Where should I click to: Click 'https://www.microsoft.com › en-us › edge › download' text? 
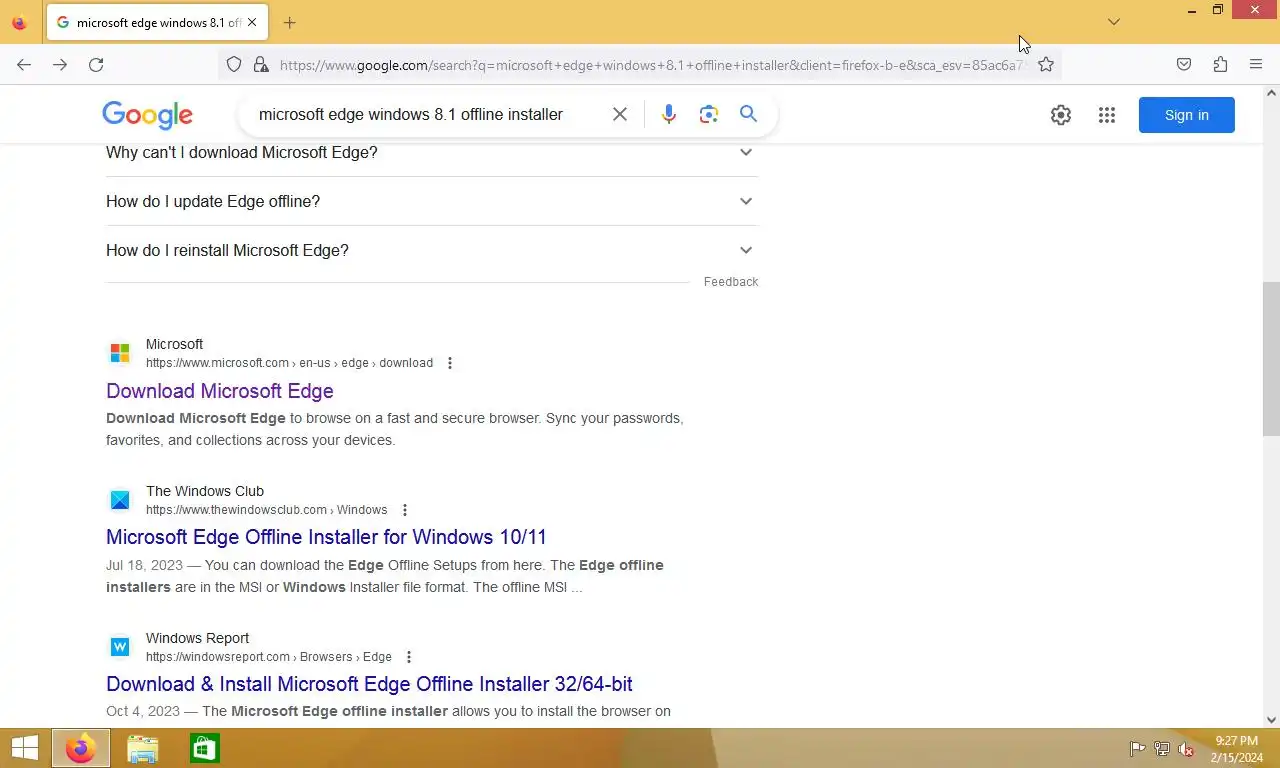289,363
